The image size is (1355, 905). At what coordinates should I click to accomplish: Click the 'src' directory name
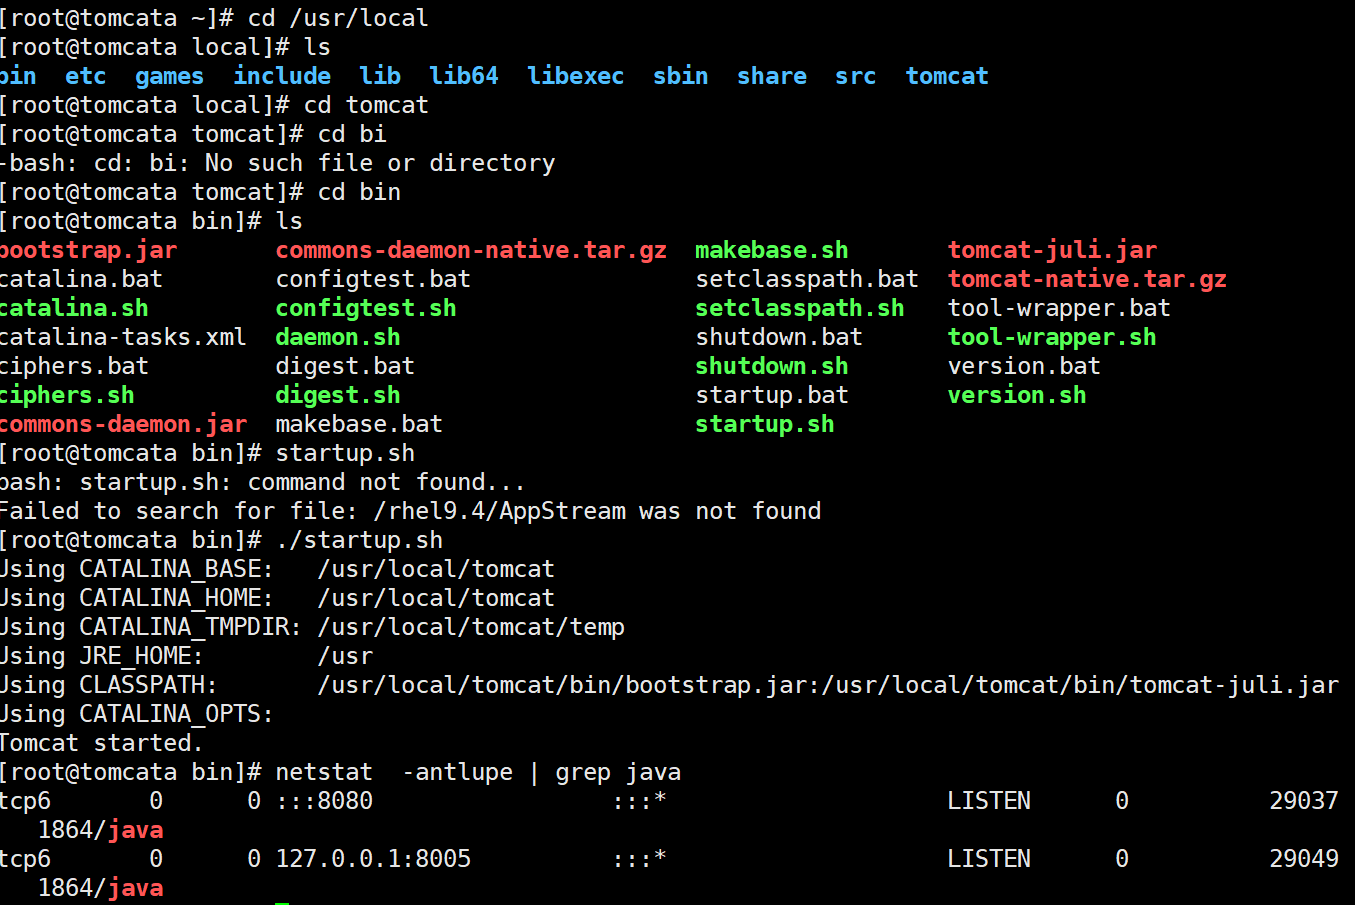click(855, 76)
